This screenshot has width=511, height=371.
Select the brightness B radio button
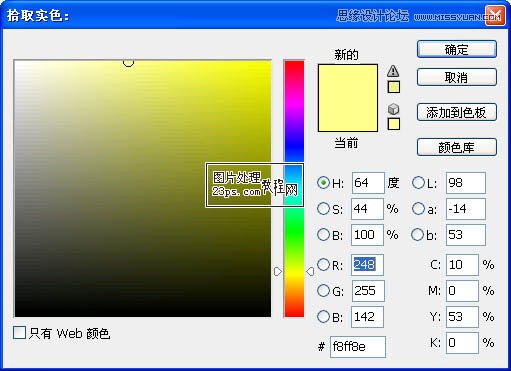(x=323, y=235)
